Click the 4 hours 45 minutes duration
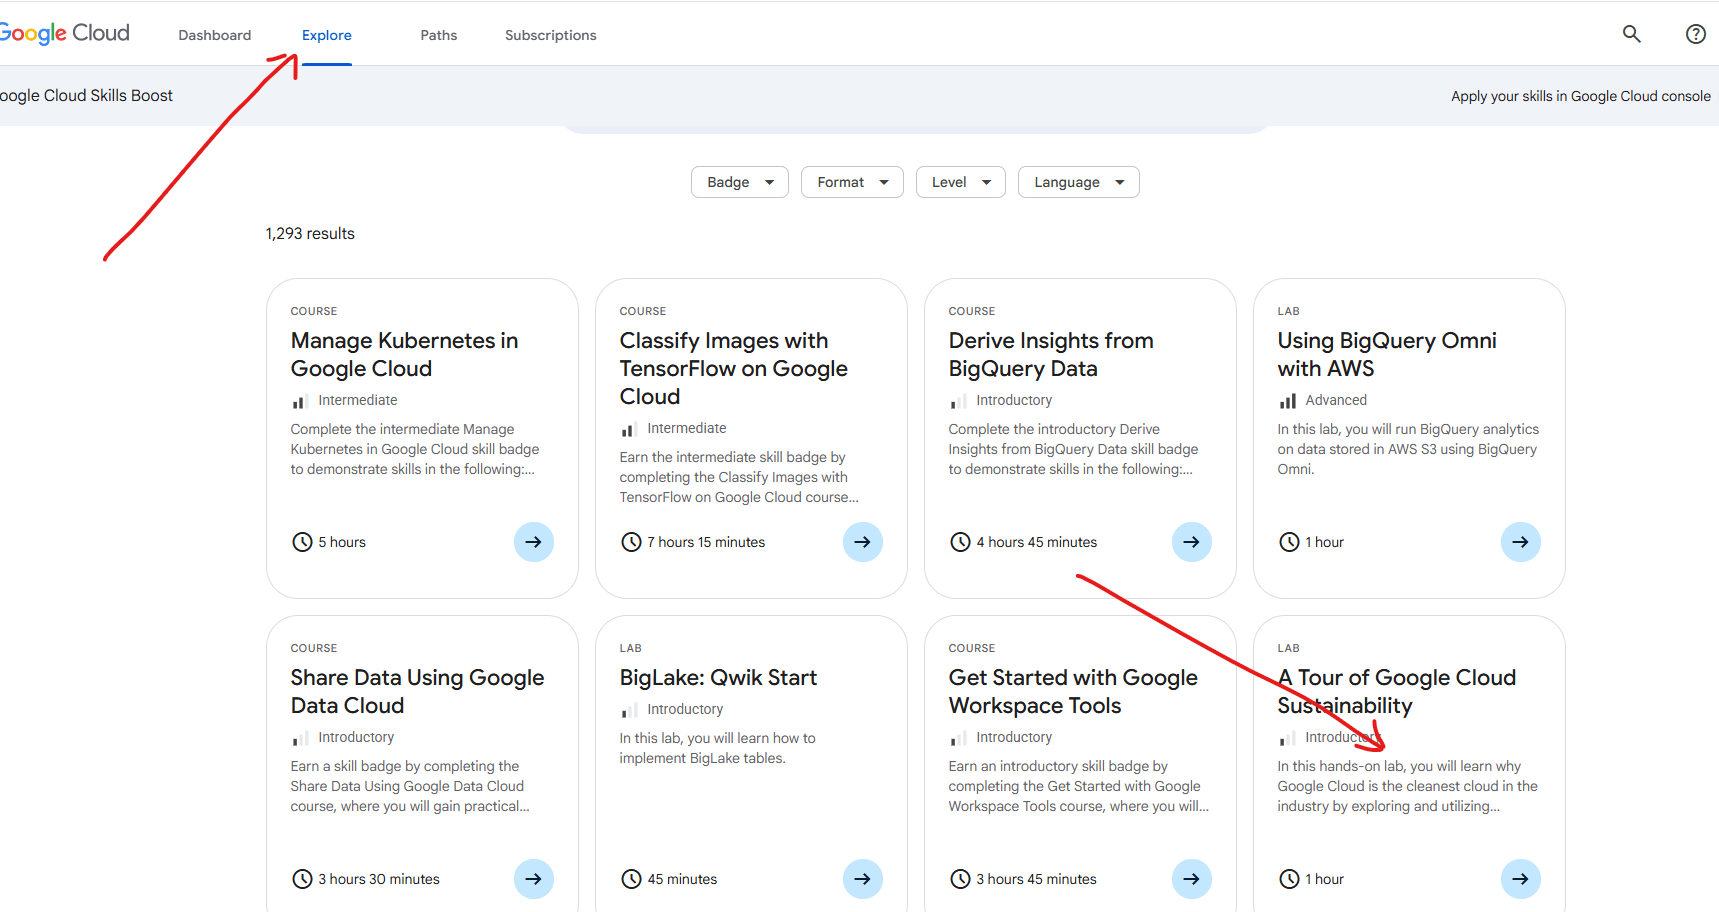Image resolution: width=1719 pixels, height=912 pixels. click(1037, 542)
